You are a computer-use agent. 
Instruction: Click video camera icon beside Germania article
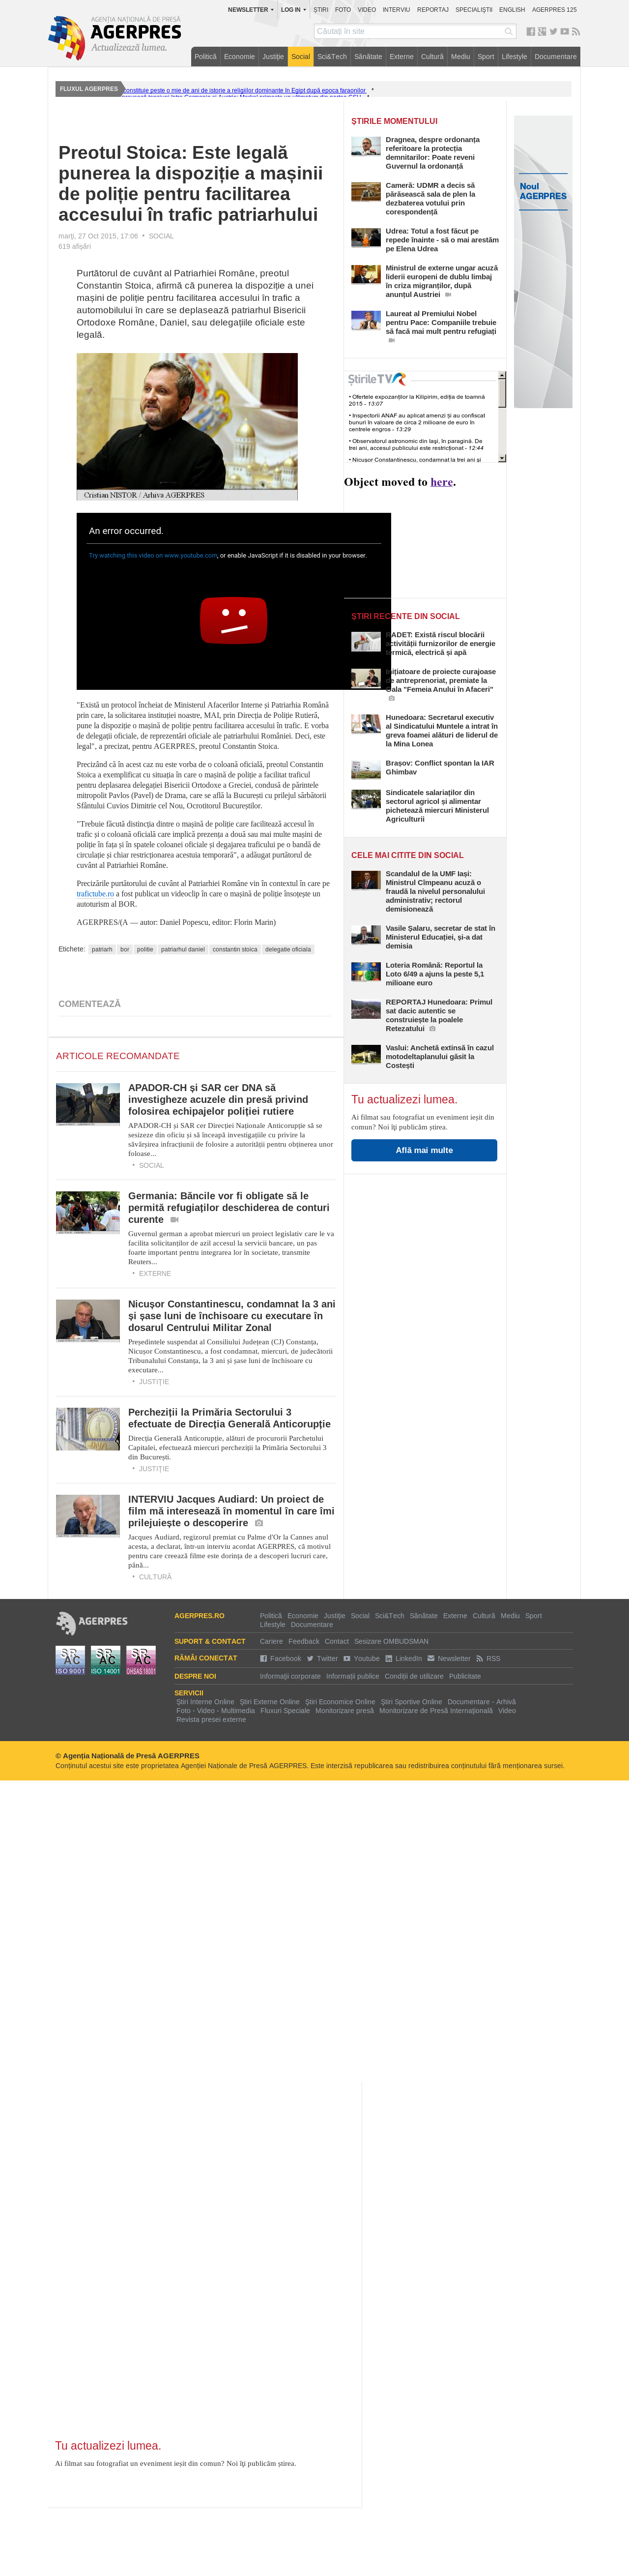click(x=175, y=1220)
